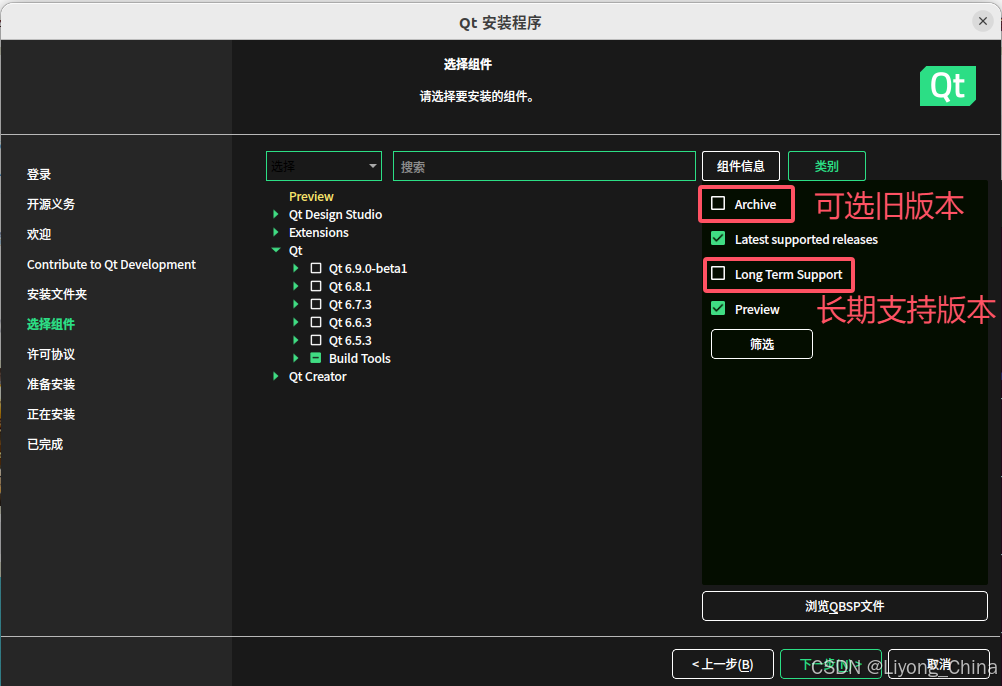The height and width of the screenshot is (686, 1002).
Task: Check the Qt 6.9.0-beta1 component box
Action: coord(316,268)
